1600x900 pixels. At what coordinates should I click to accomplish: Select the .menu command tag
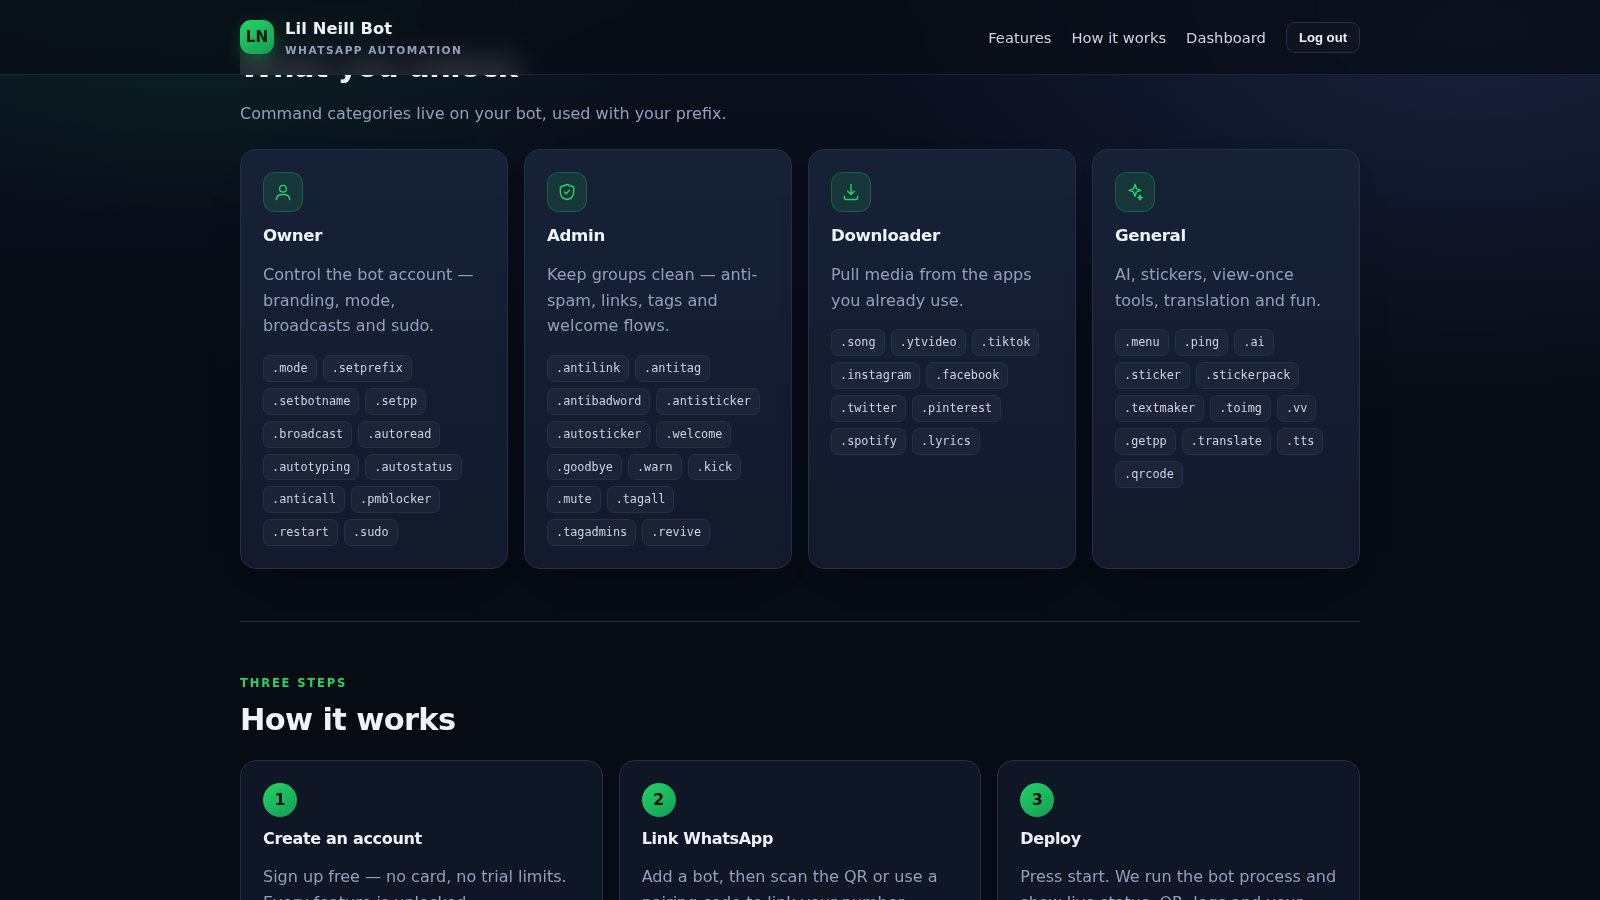tap(1142, 342)
